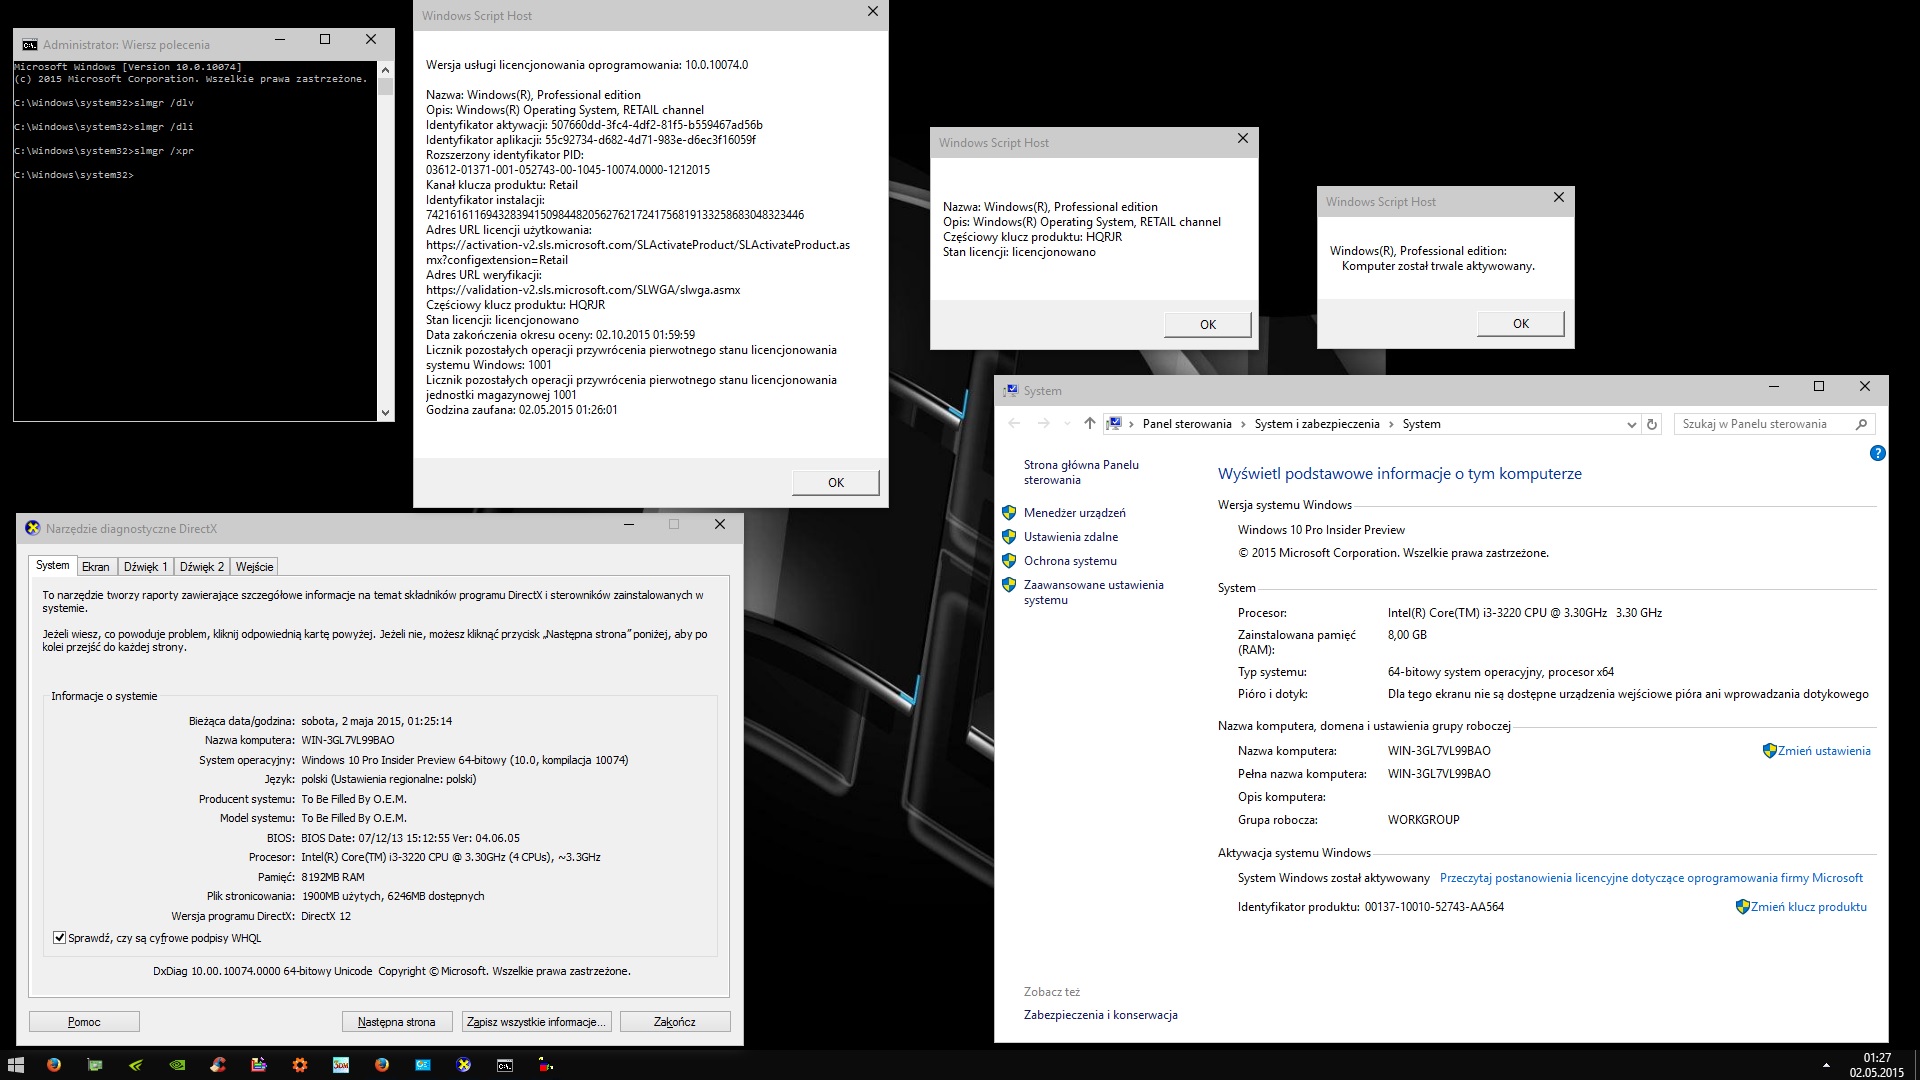1920x1080 pixels.
Task: Click the Control Panel address bar icon
Action: click(x=1115, y=424)
